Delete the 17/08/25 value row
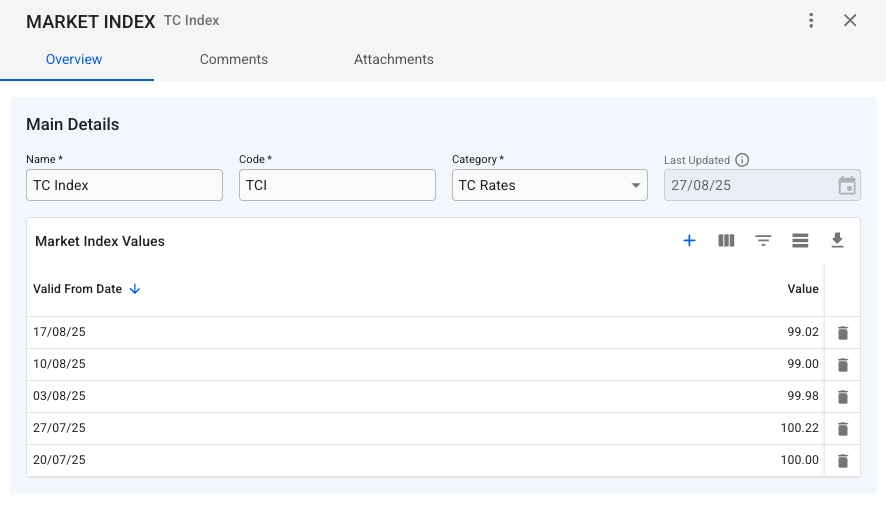 point(842,333)
